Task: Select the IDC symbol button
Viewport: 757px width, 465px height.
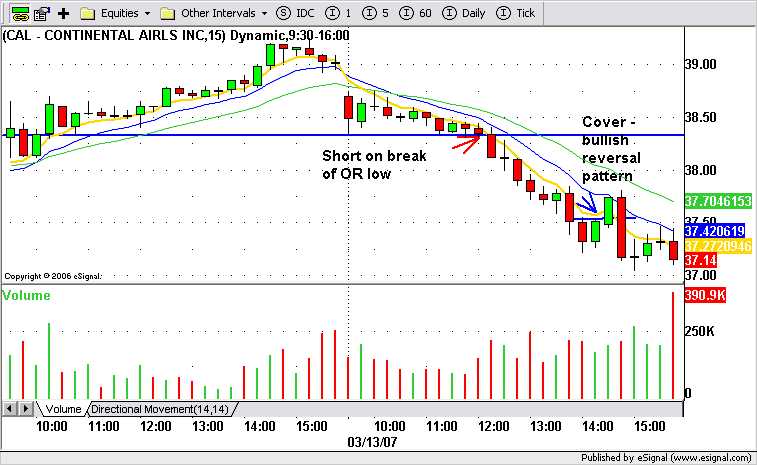Action: coord(295,13)
